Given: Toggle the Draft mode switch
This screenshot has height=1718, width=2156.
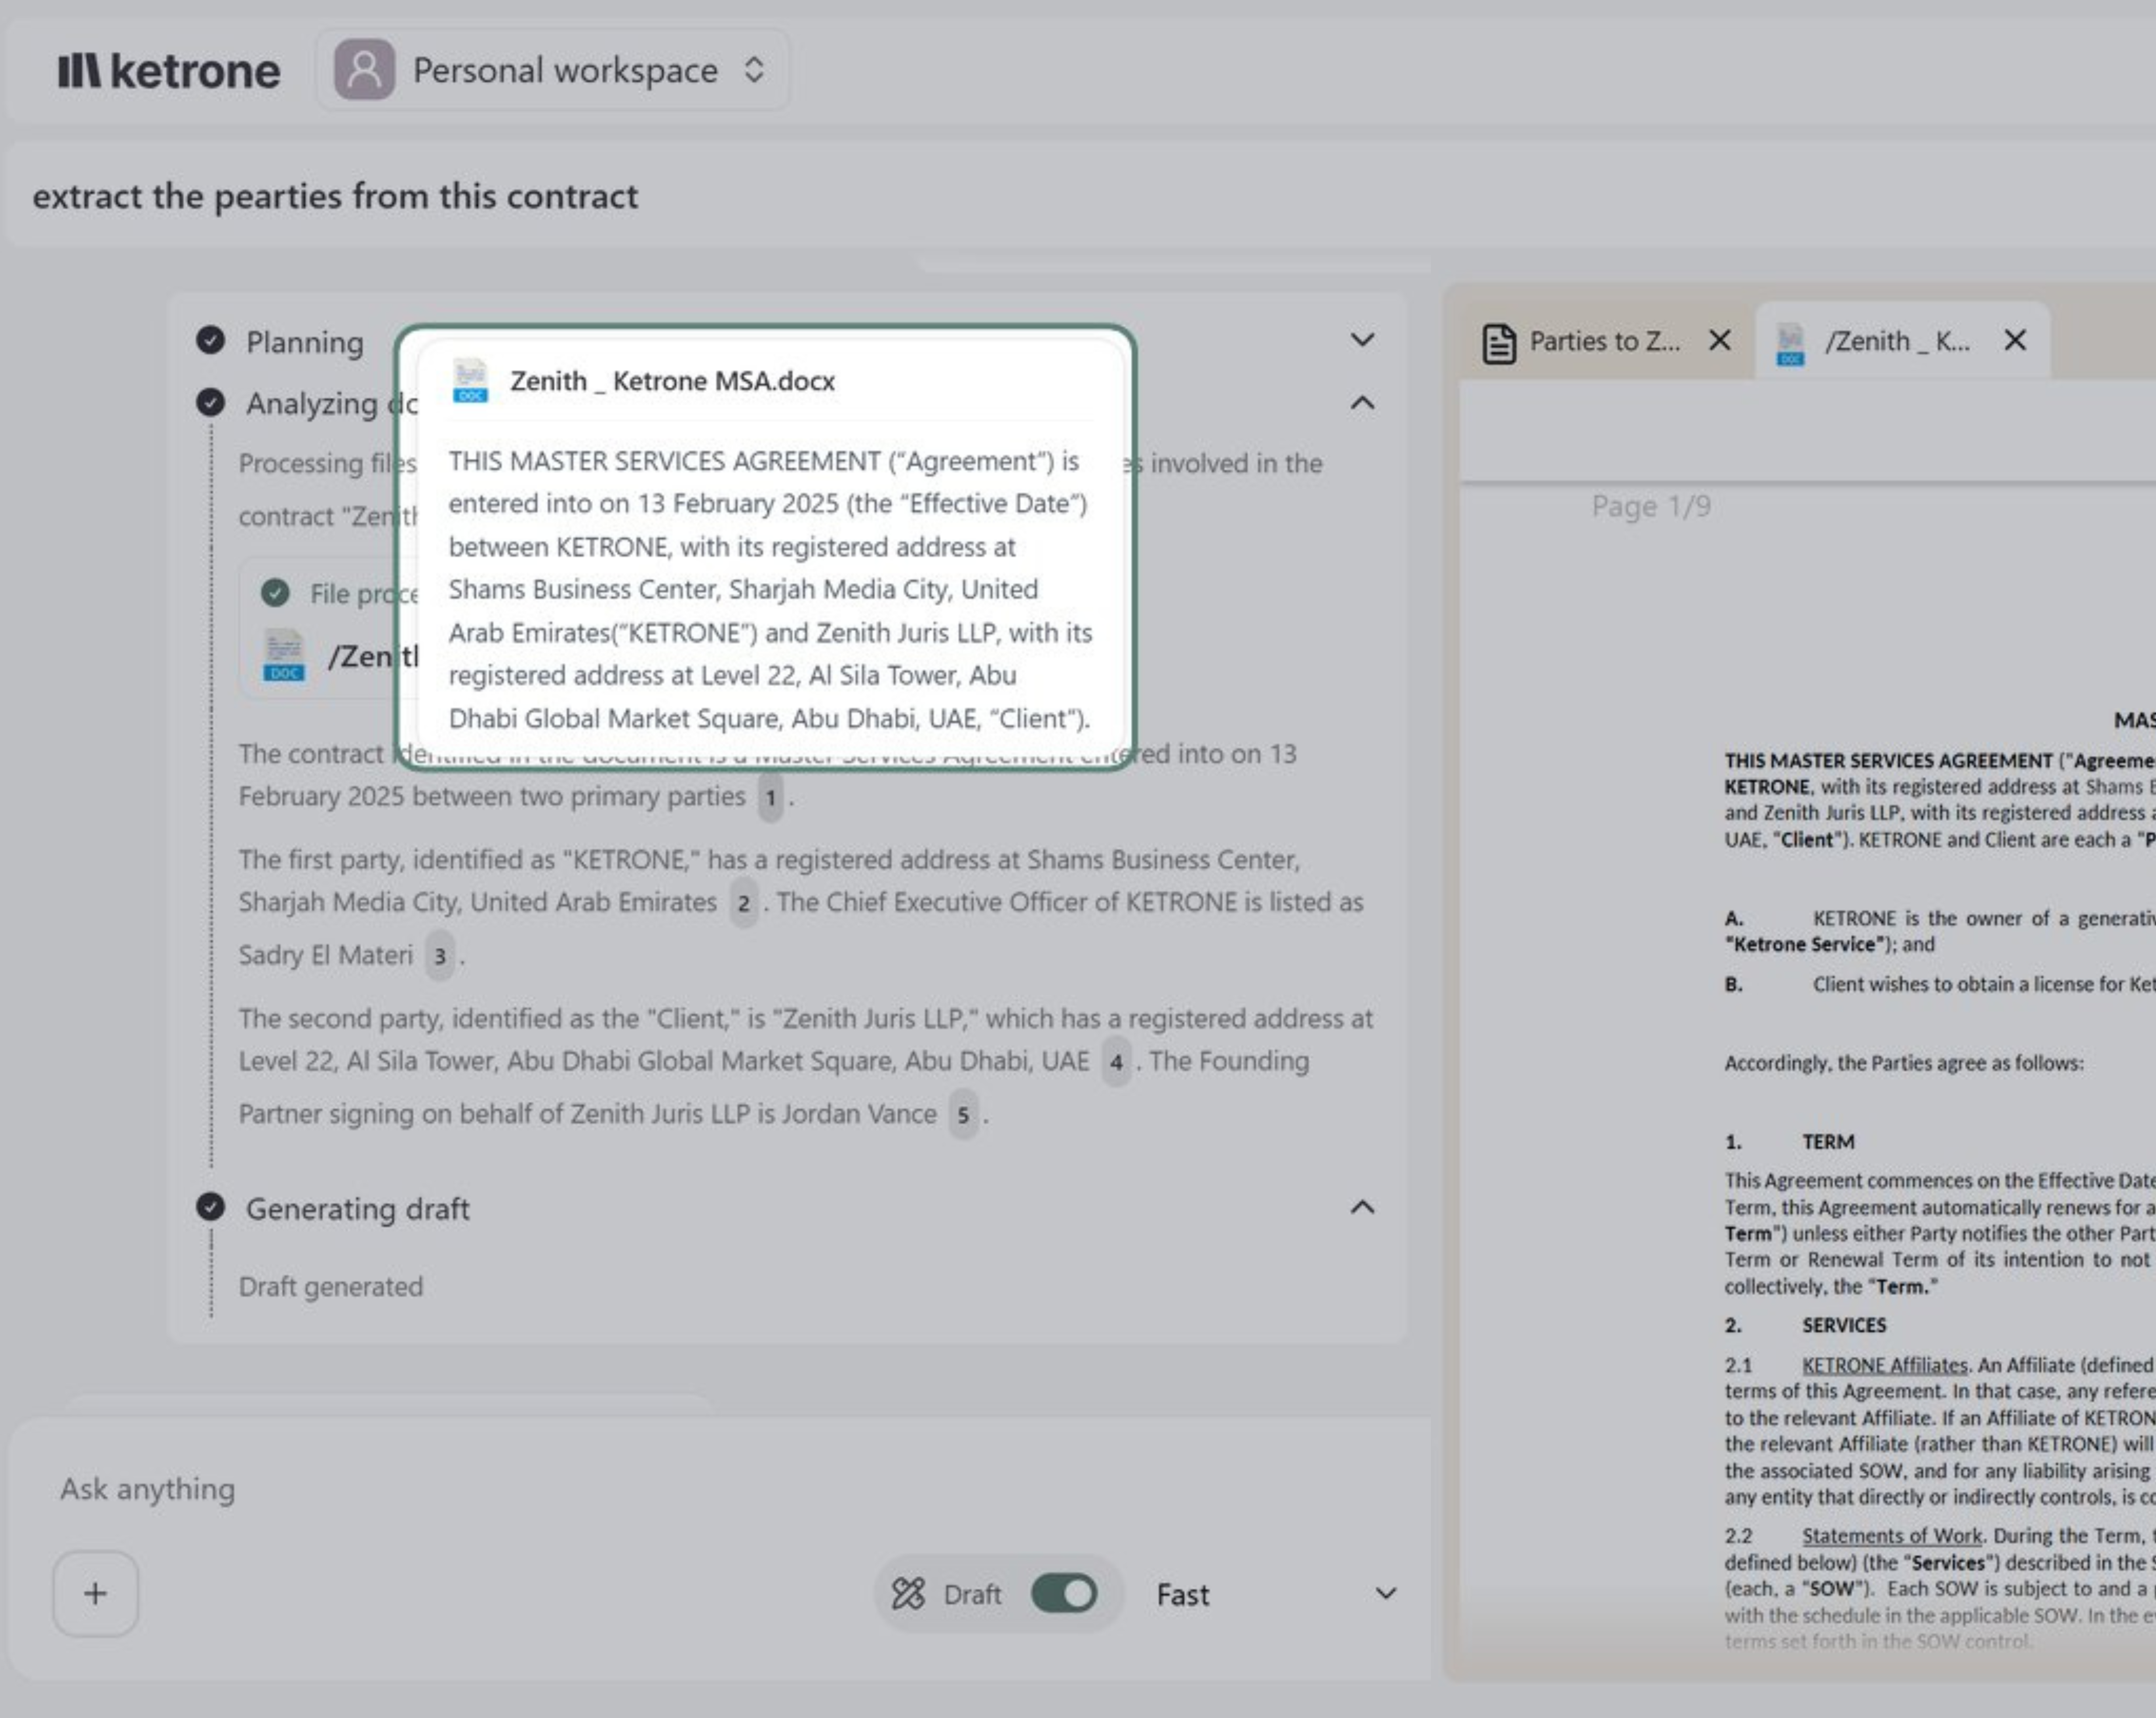Looking at the screenshot, I should (x=1064, y=1593).
